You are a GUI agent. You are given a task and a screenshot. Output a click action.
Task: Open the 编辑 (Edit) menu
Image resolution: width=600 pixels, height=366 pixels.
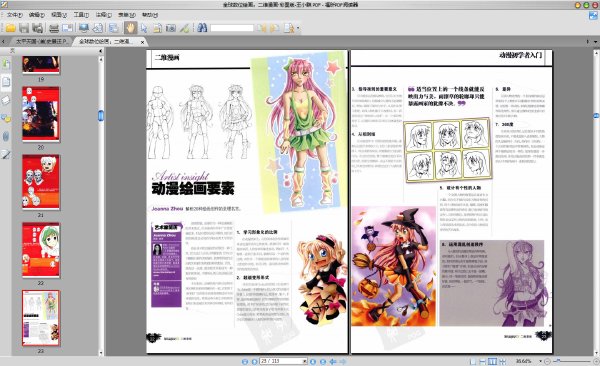pyautogui.click(x=36, y=15)
